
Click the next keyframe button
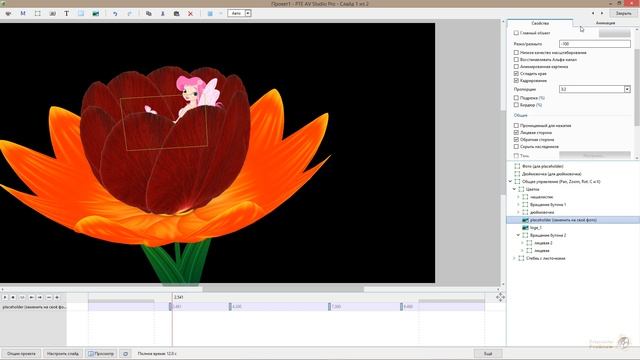point(40,298)
